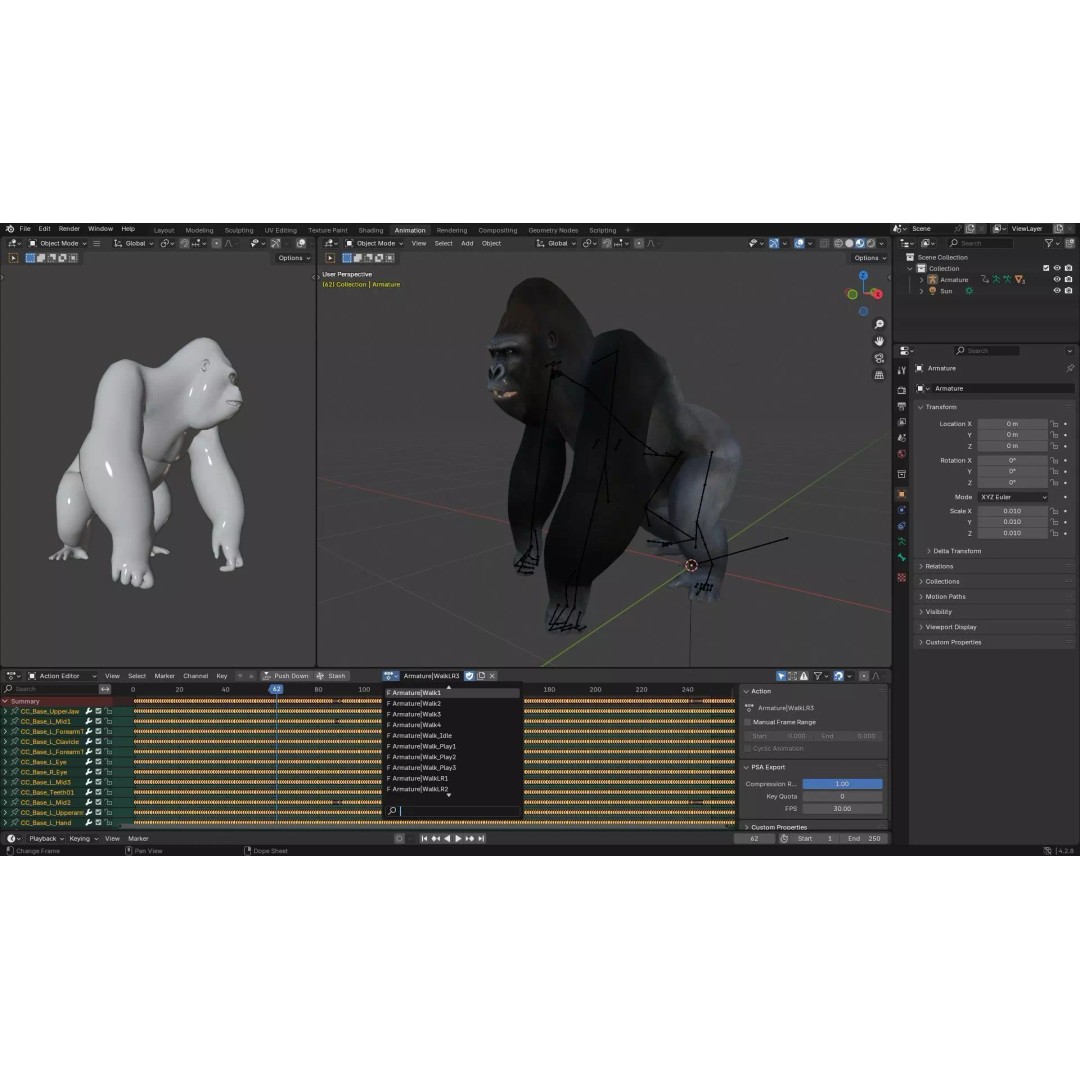The width and height of the screenshot is (1080, 1080).
Task: Switch to the Scripting workspace tab
Action: pos(603,230)
